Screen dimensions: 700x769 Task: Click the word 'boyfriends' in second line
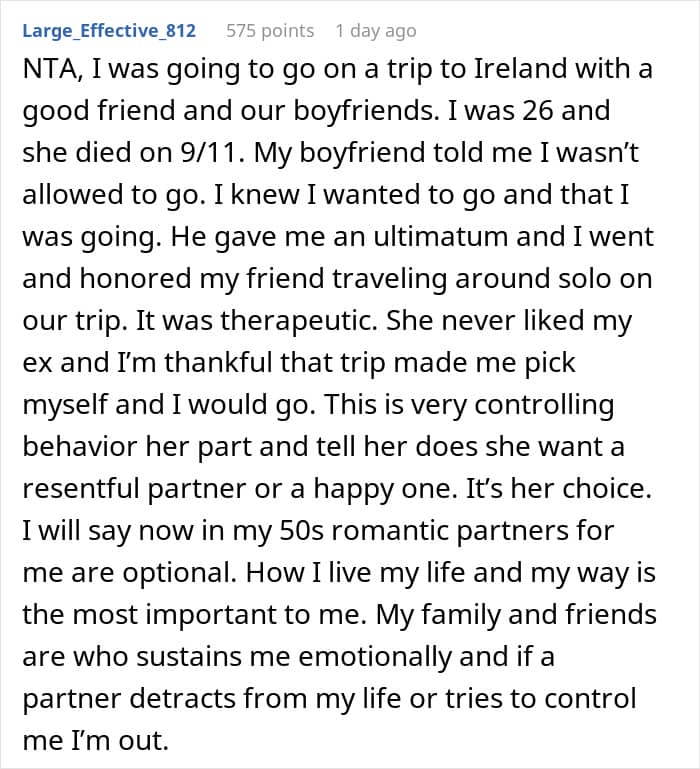[x=363, y=110]
